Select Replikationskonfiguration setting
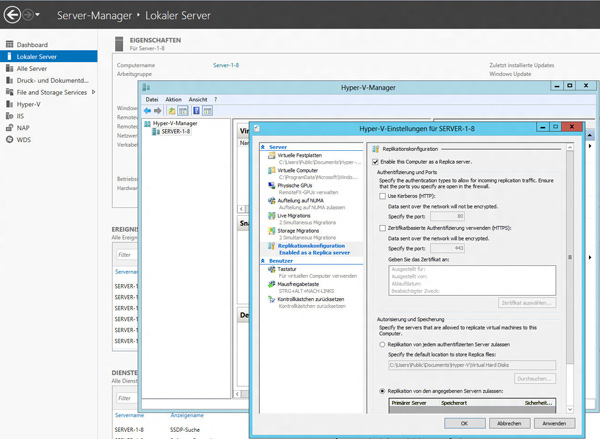This screenshot has height=439, width=600. coord(312,249)
